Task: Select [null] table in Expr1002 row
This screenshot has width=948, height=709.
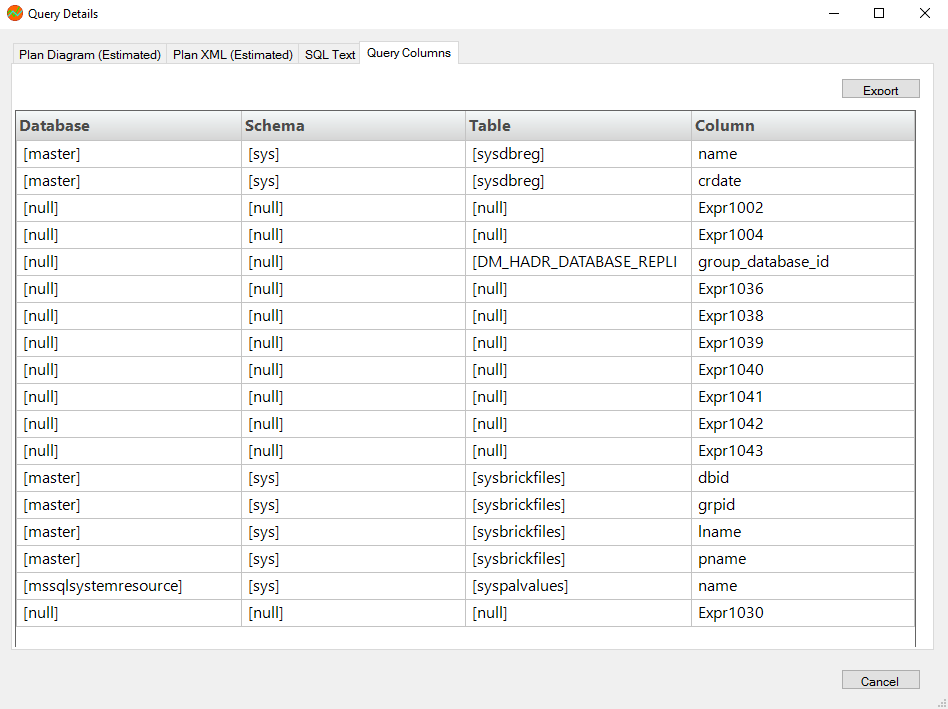Action: 579,208
